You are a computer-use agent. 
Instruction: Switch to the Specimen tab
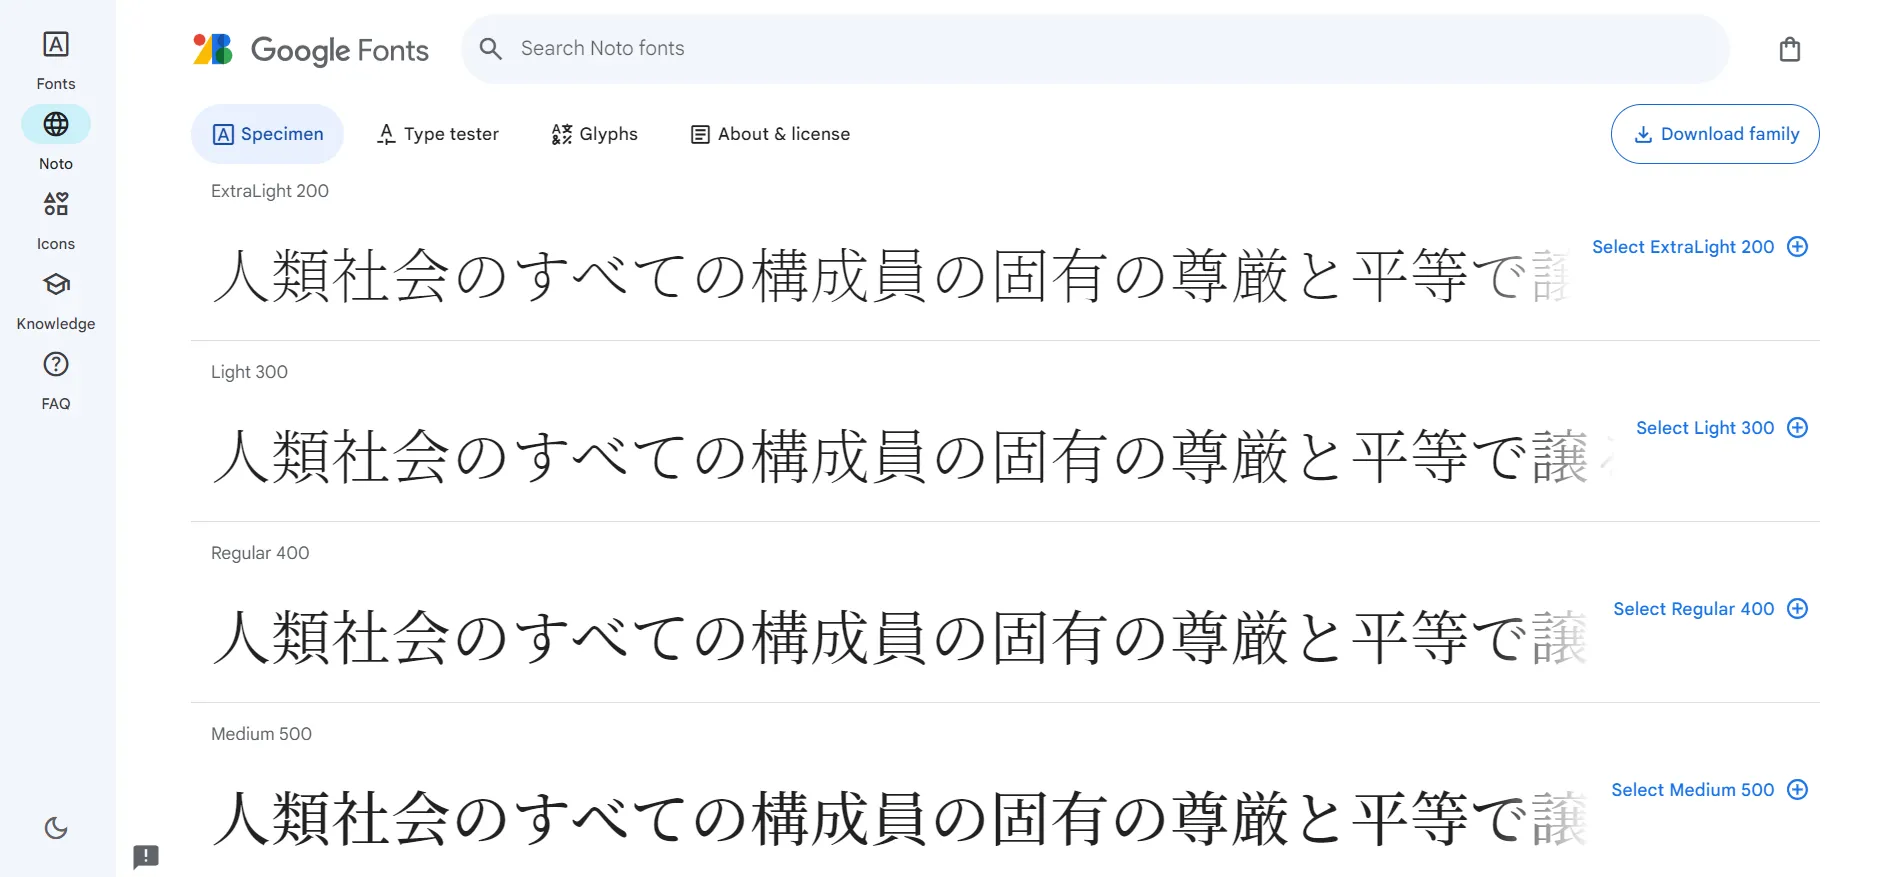[267, 134]
